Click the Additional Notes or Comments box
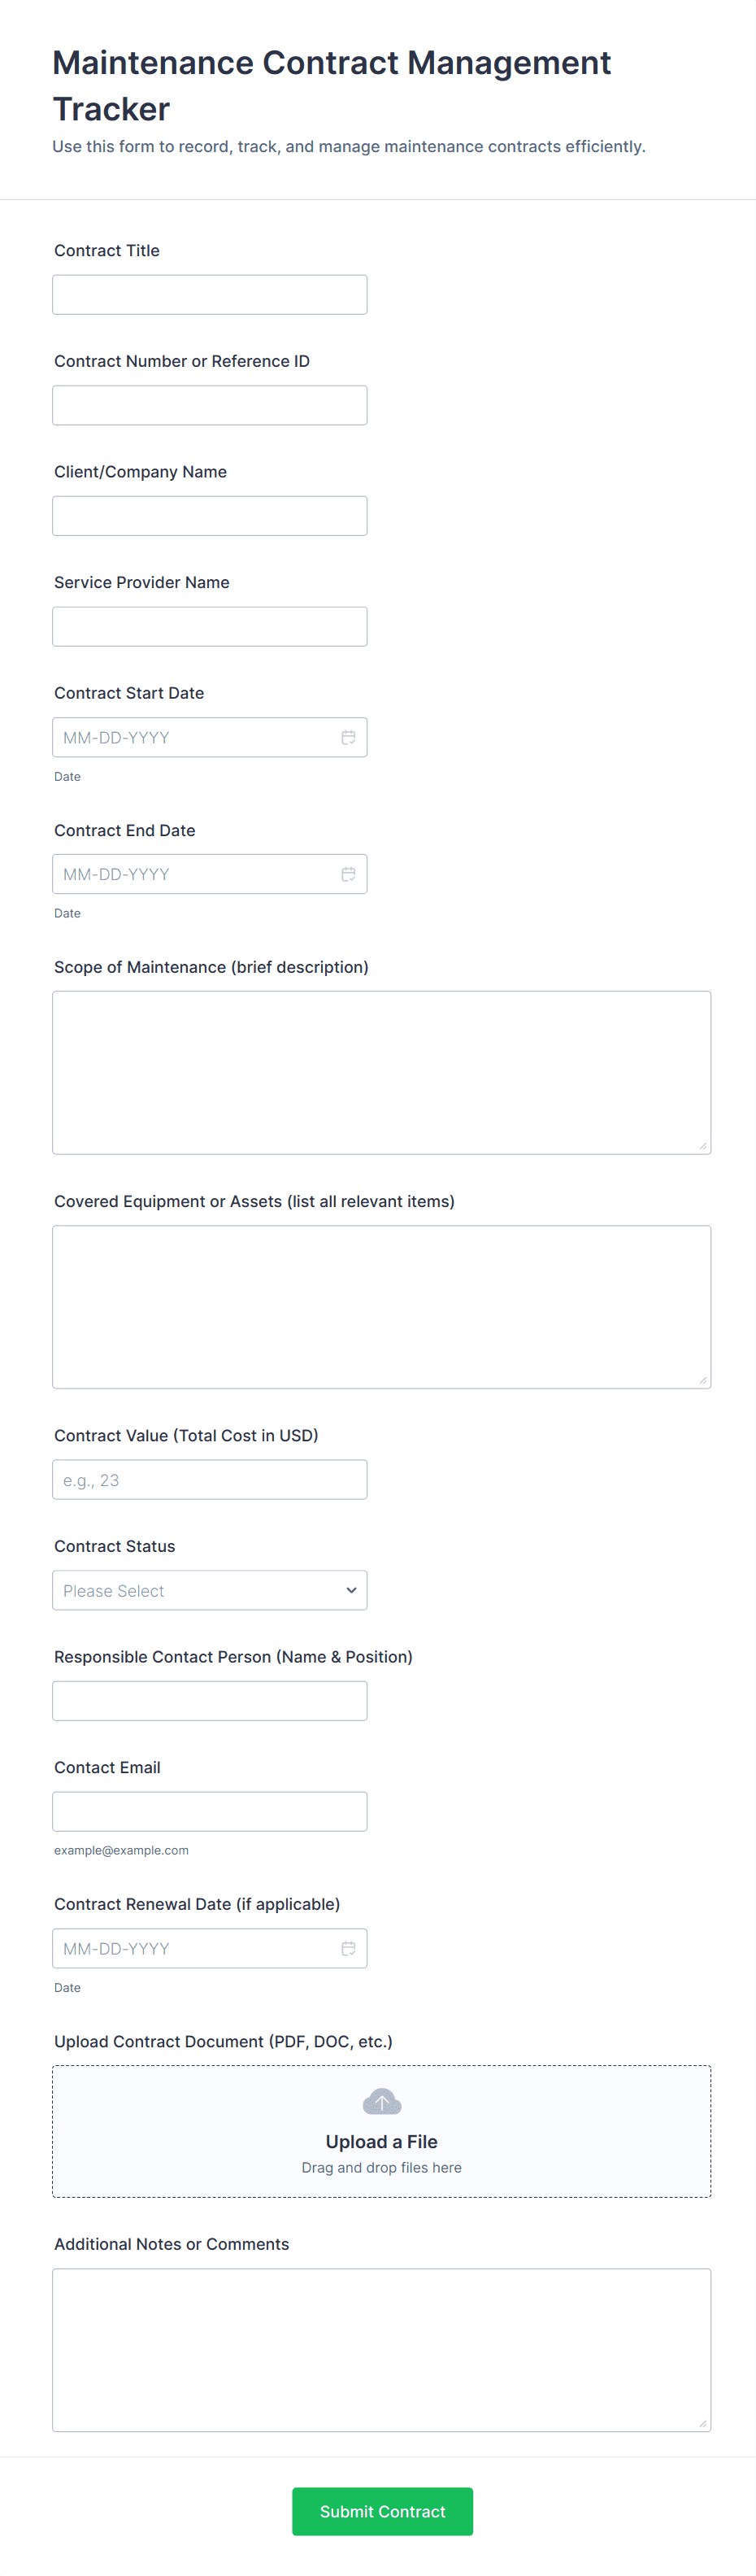The width and height of the screenshot is (756, 2576). 381,2350
